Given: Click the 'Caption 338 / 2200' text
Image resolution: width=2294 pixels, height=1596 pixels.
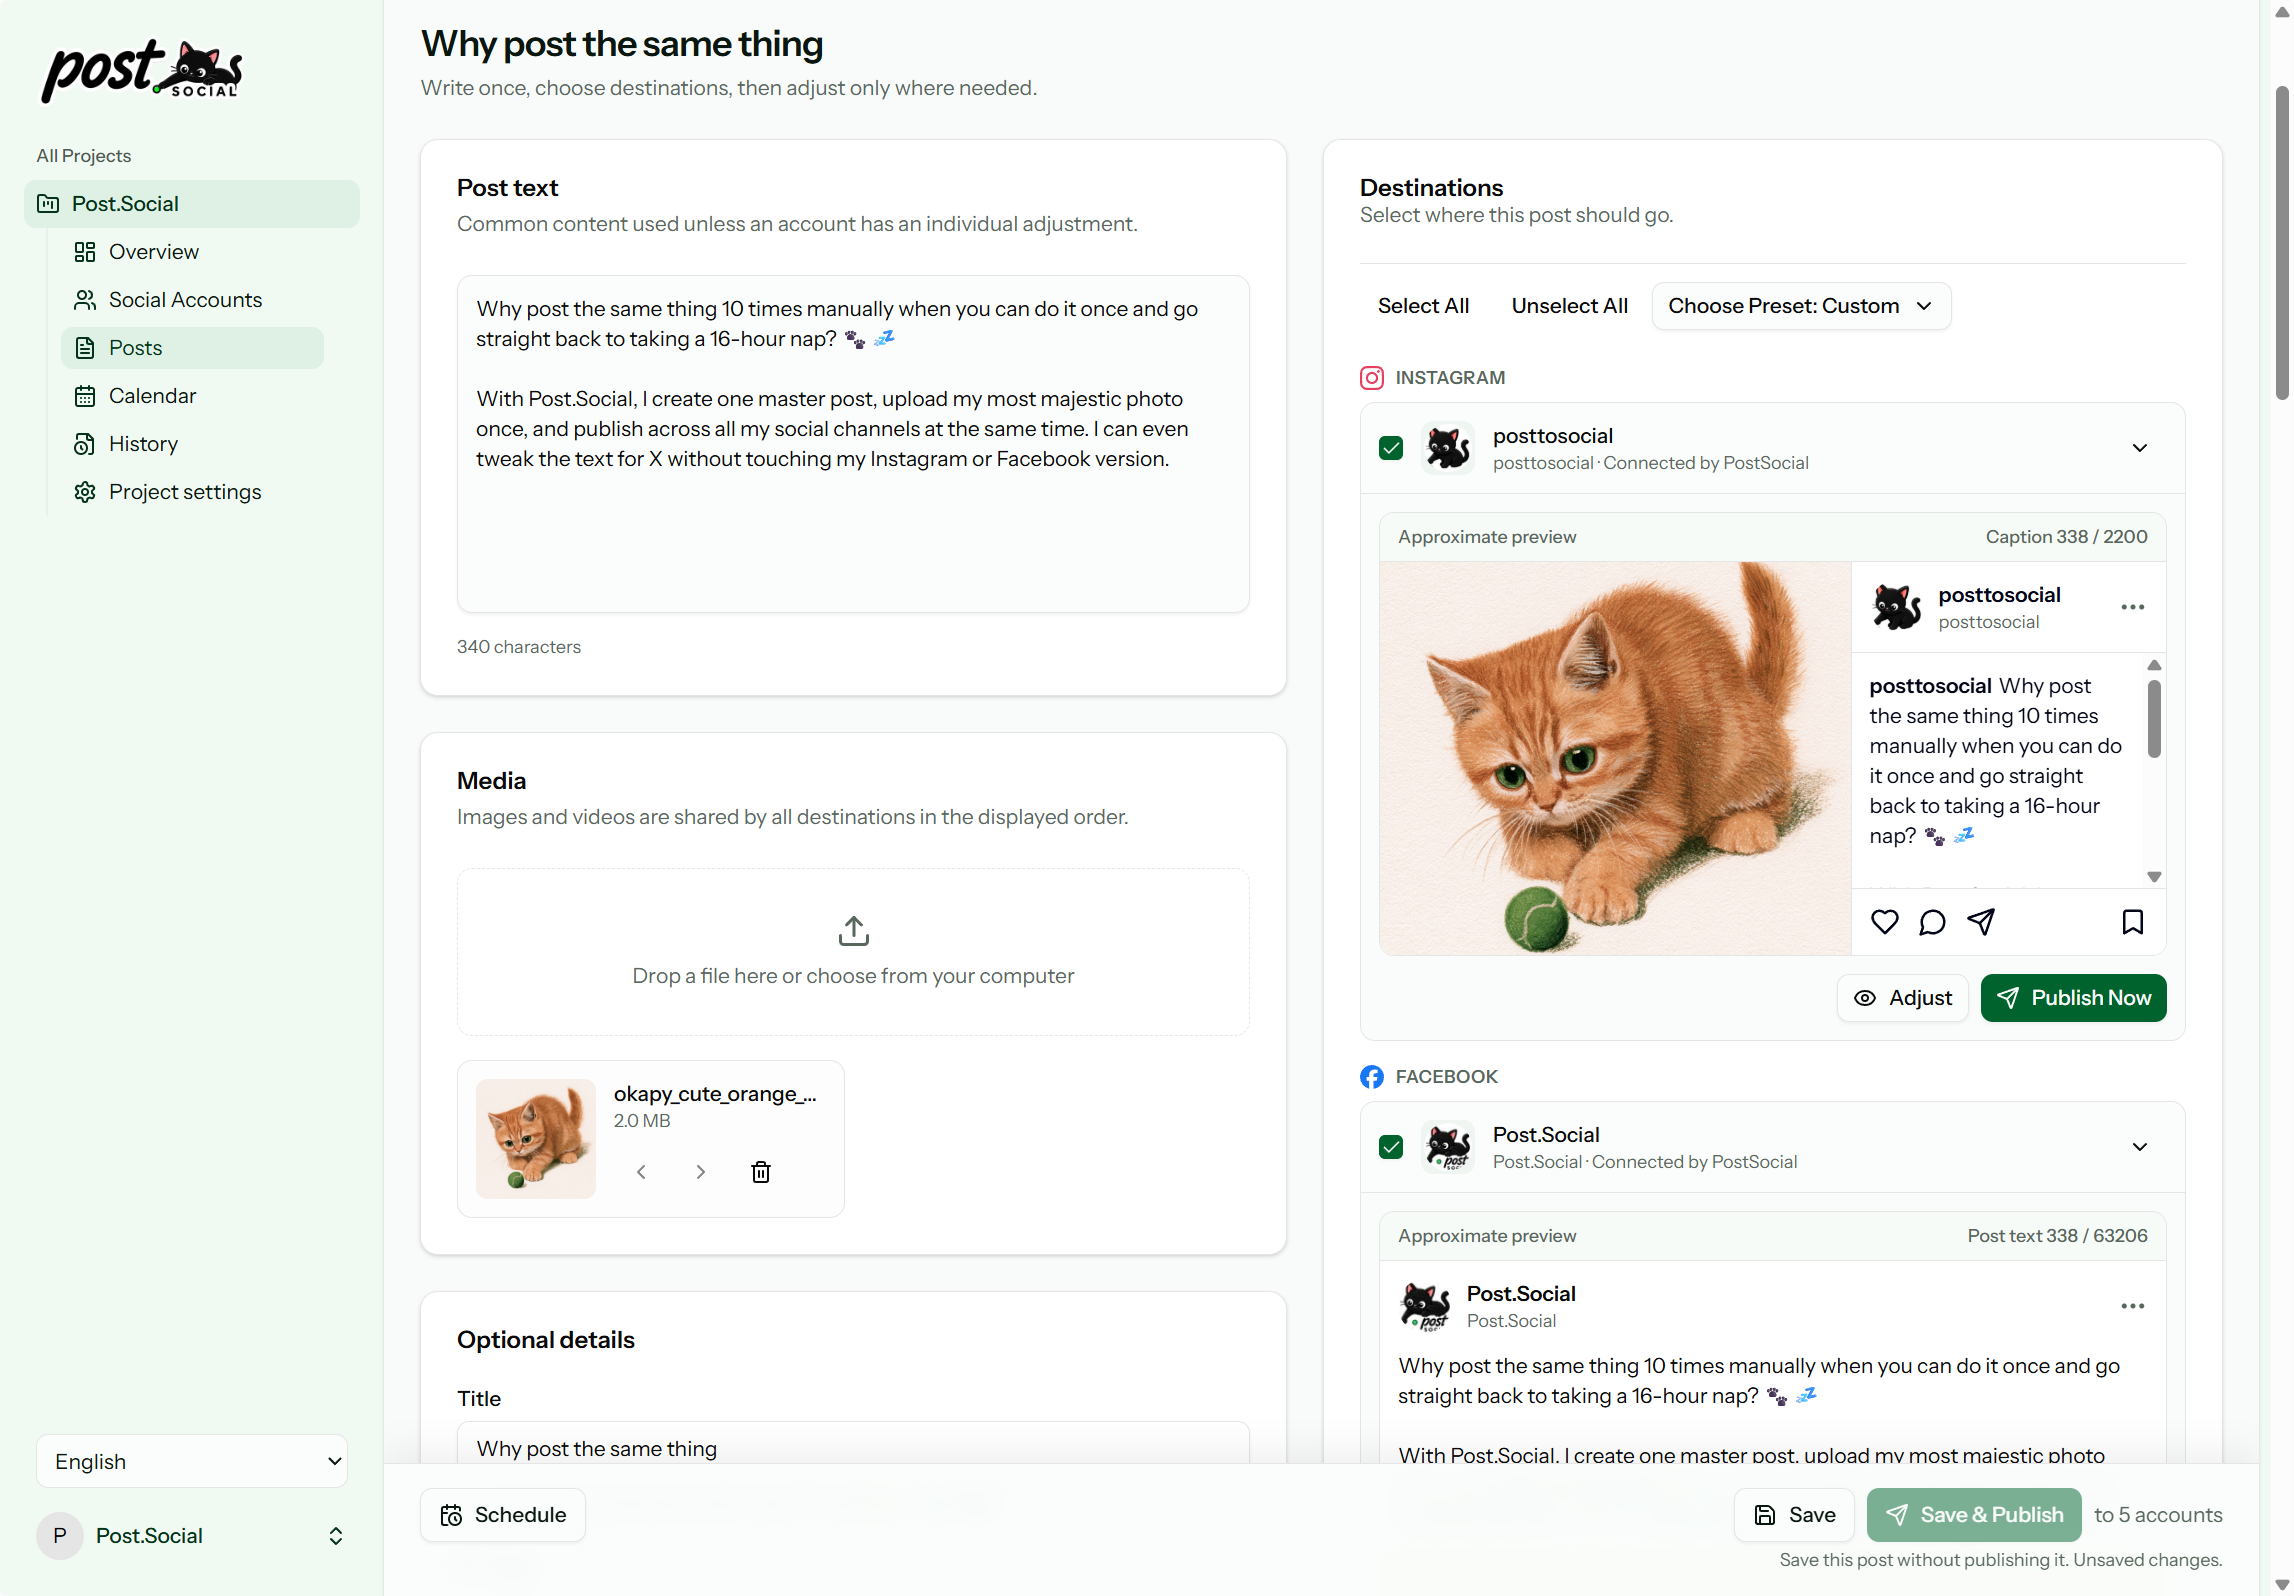Looking at the screenshot, I should pyautogui.click(x=2066, y=537).
